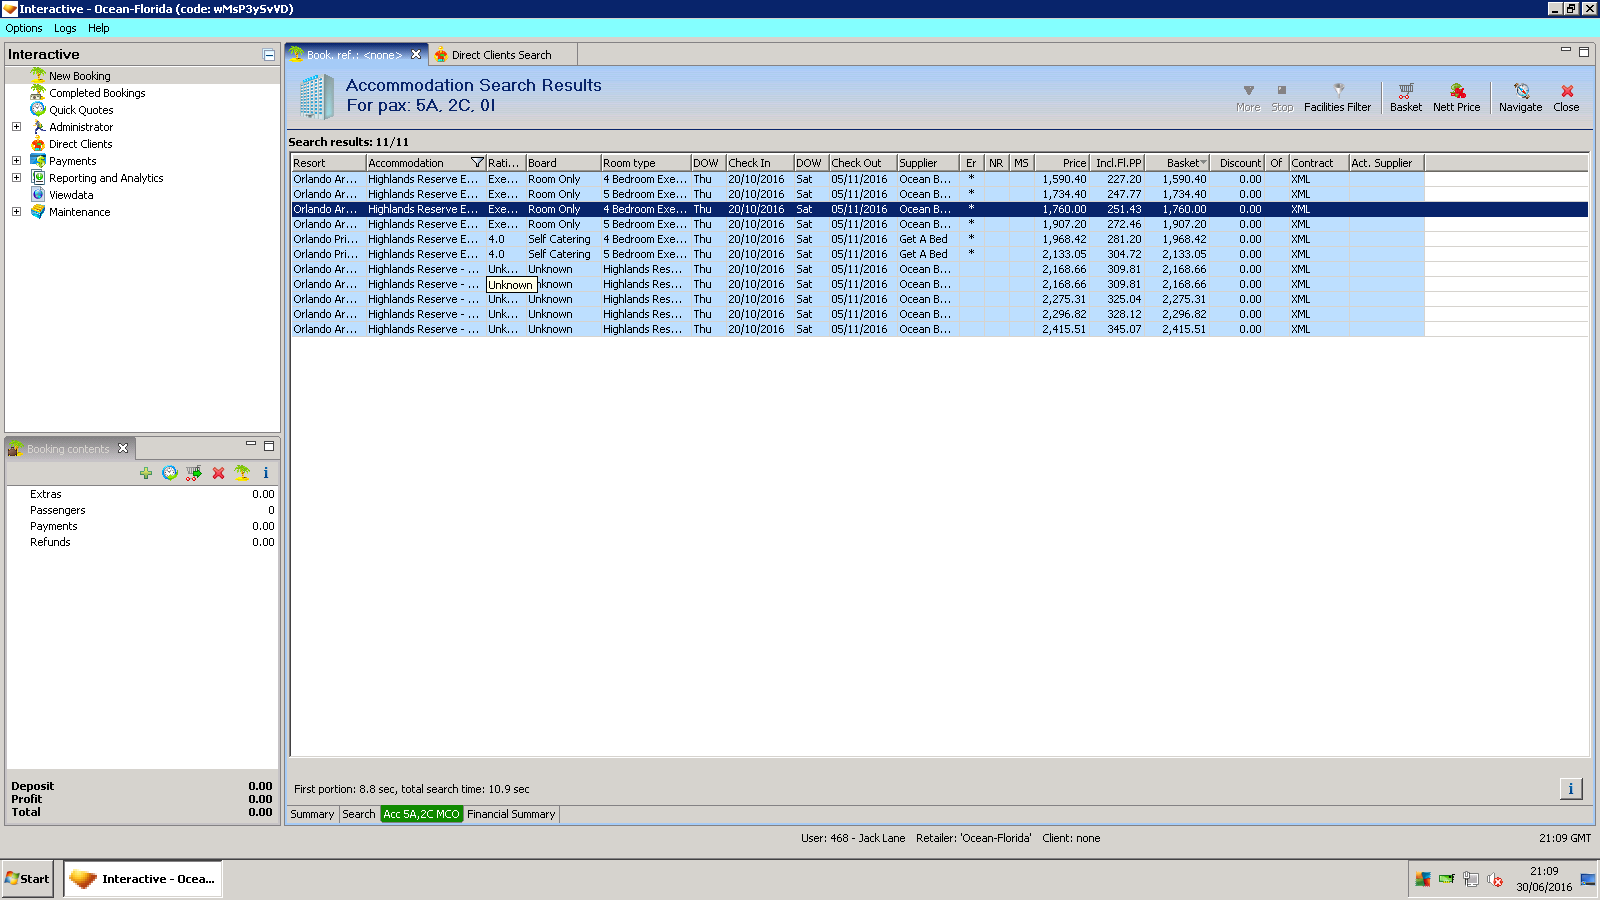Click the Accommodation column filter icon

tap(477, 163)
